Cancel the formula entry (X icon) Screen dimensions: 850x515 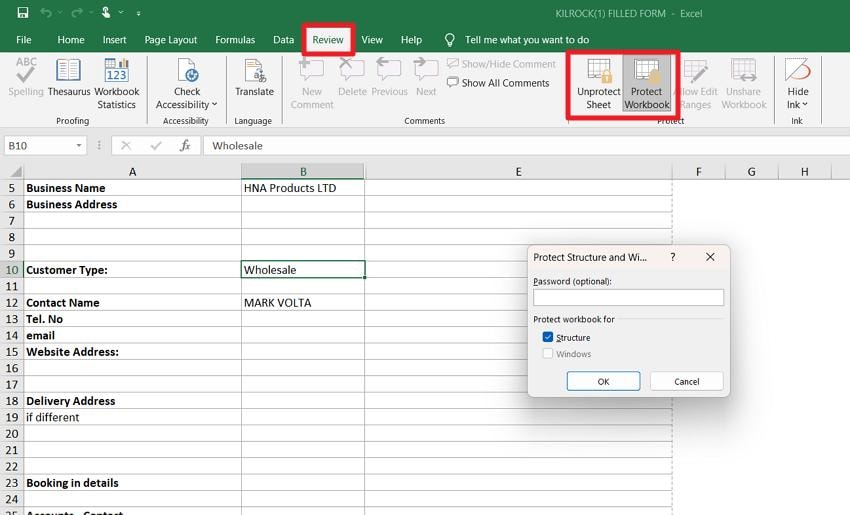(x=126, y=145)
